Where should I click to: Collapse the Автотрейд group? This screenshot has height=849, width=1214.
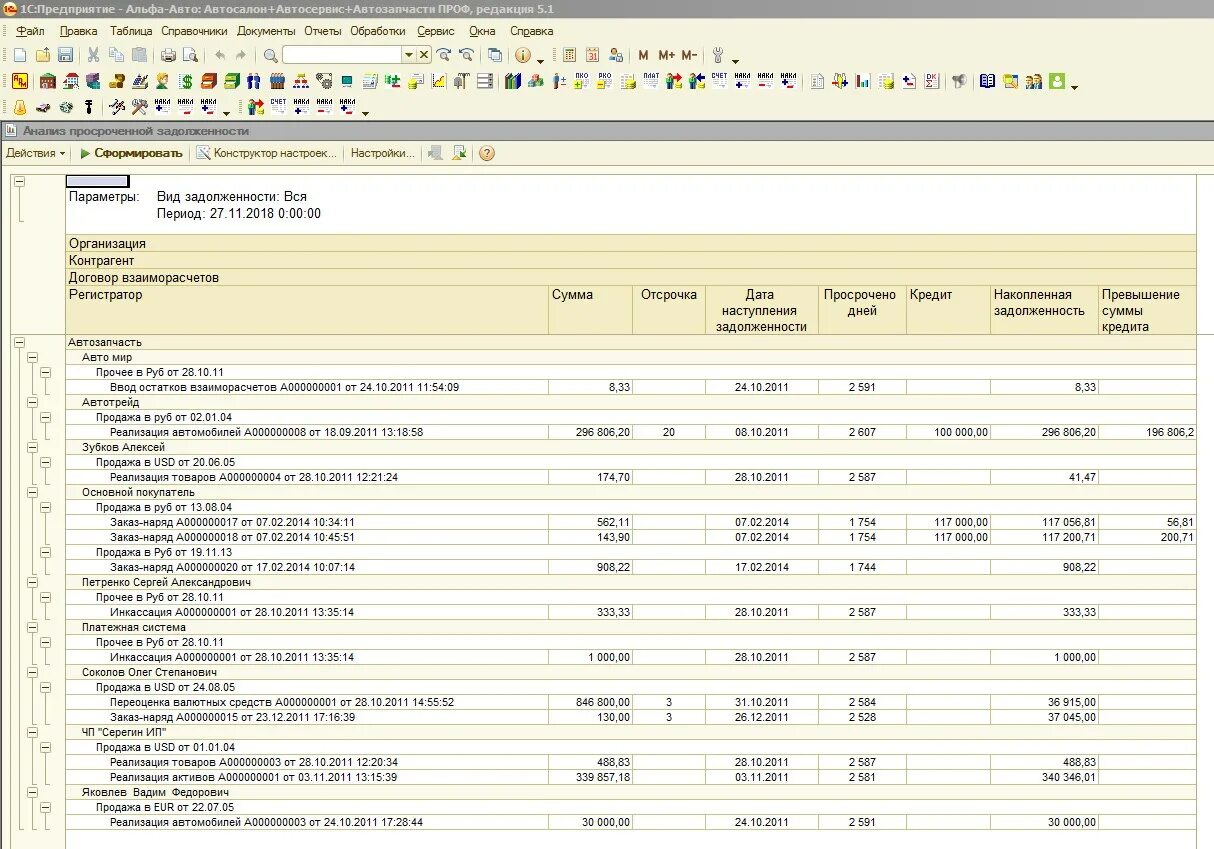(x=32, y=402)
